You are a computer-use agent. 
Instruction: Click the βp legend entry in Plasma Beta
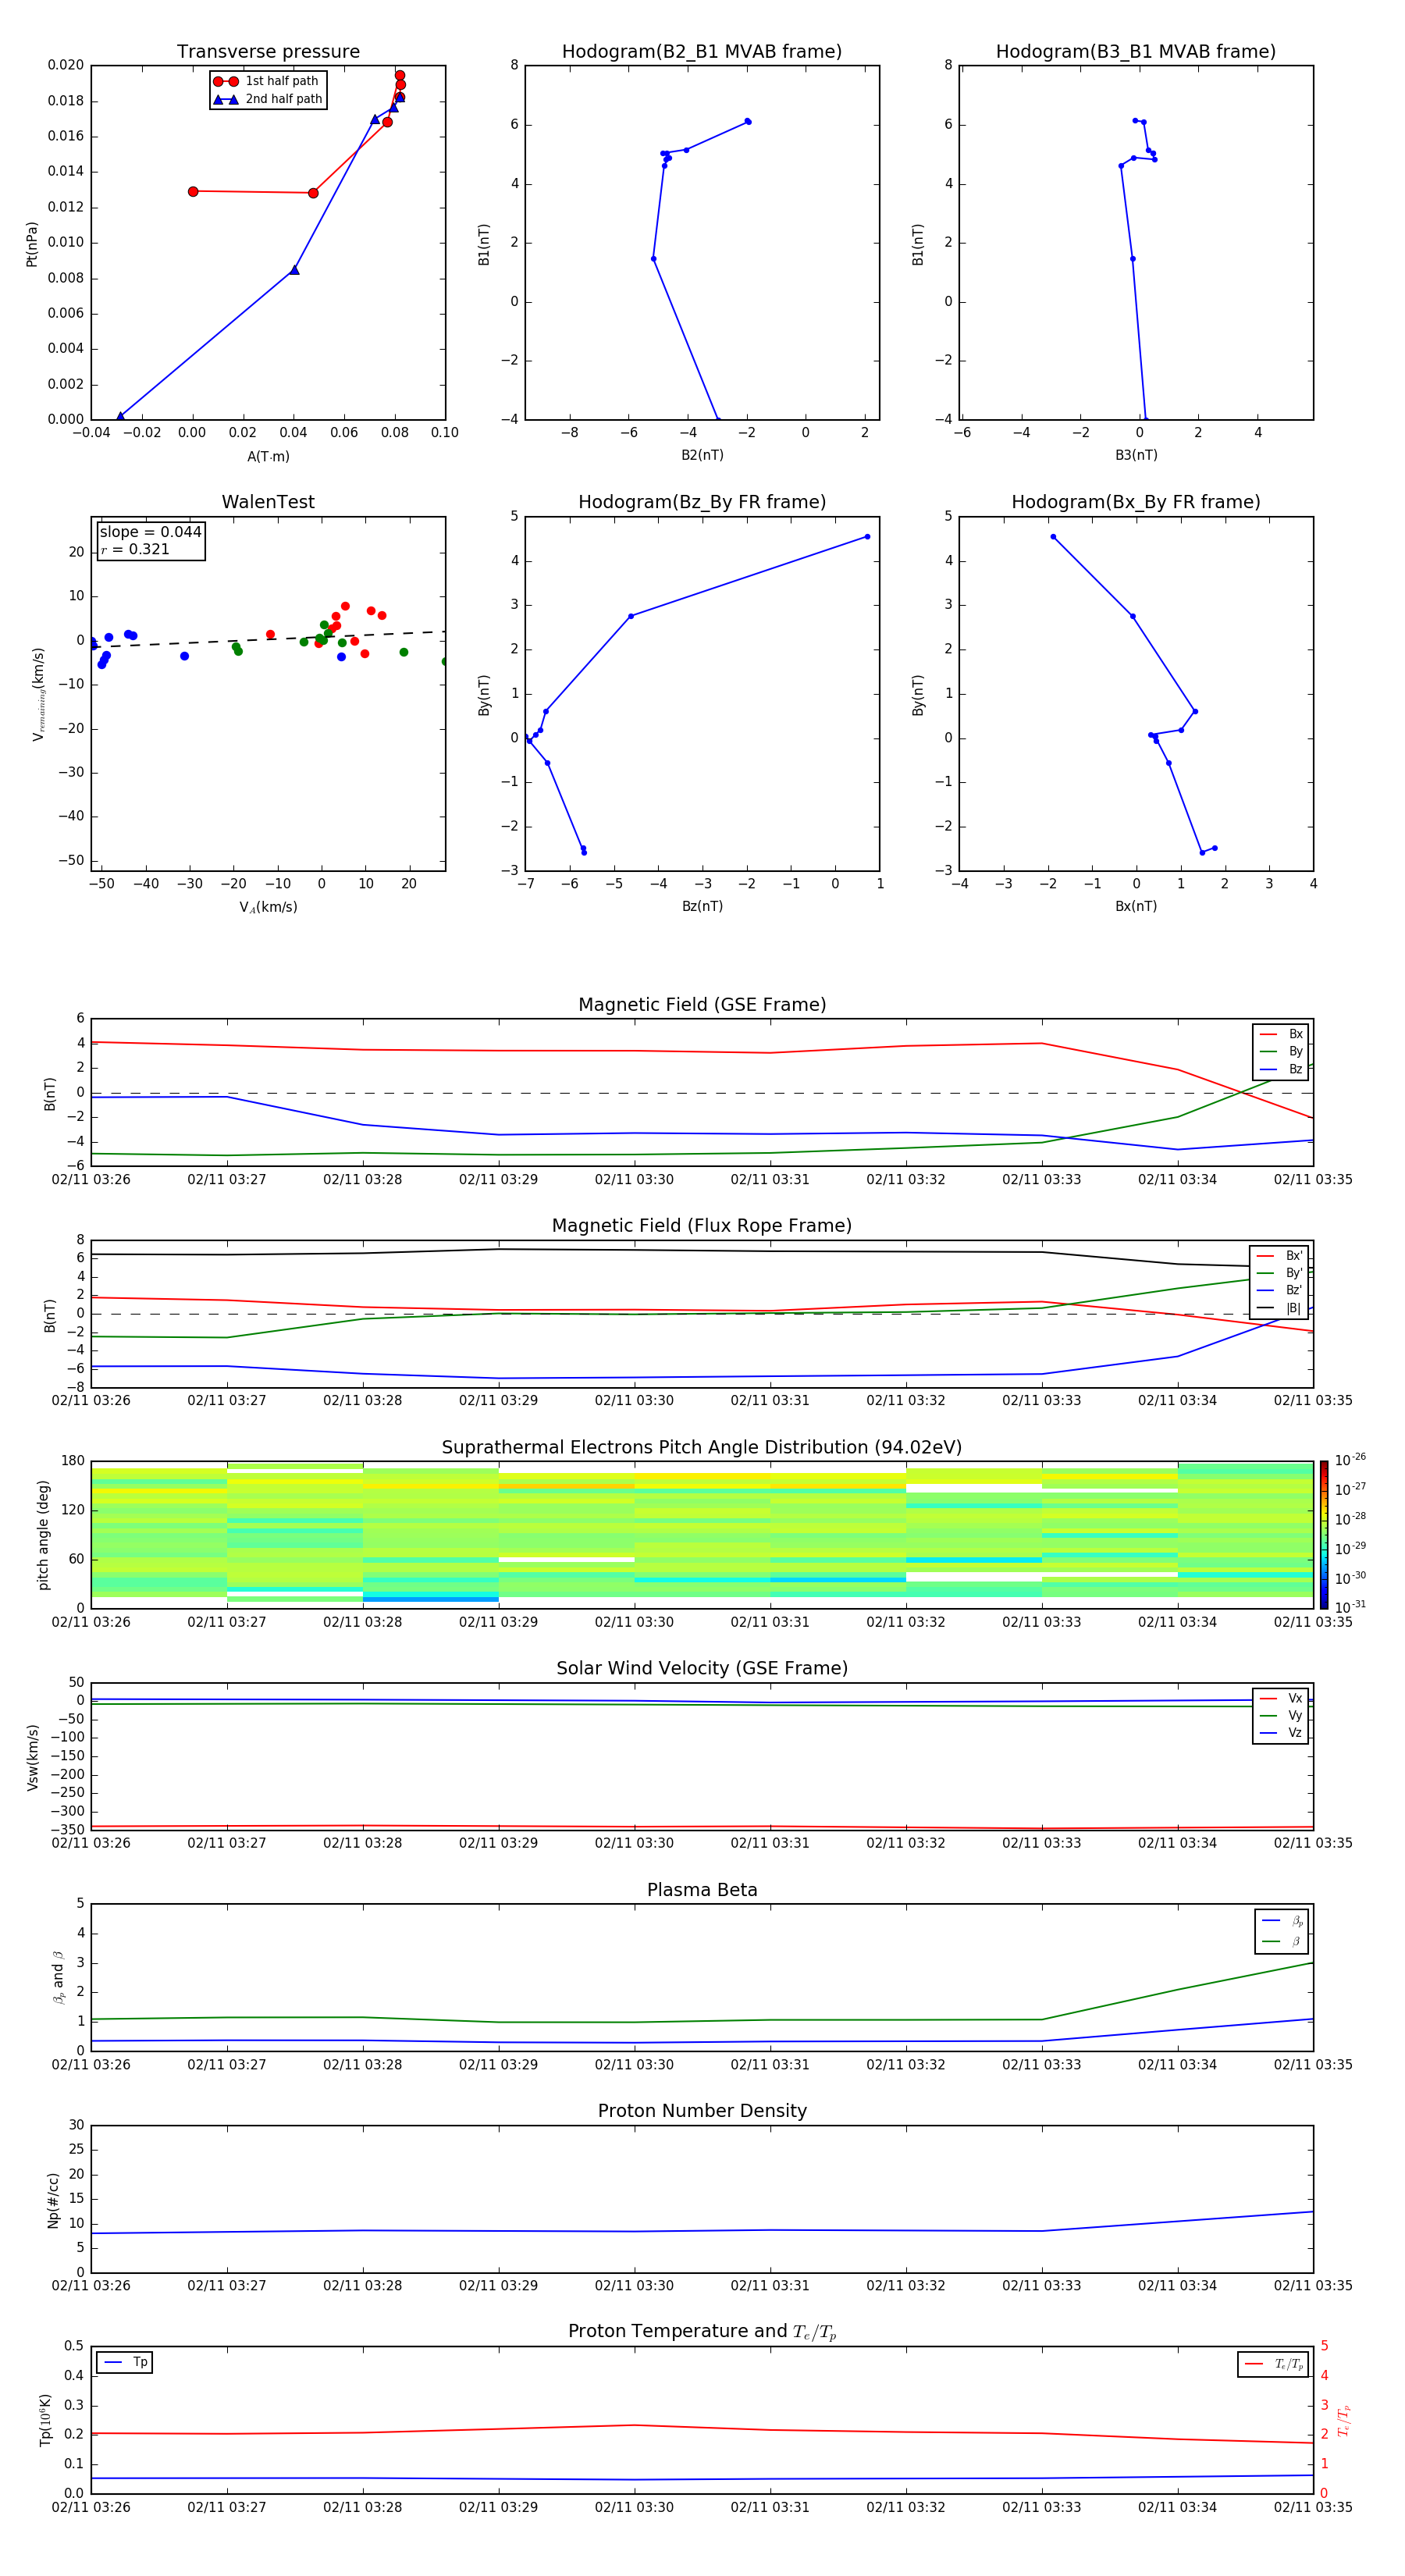point(1282,1921)
